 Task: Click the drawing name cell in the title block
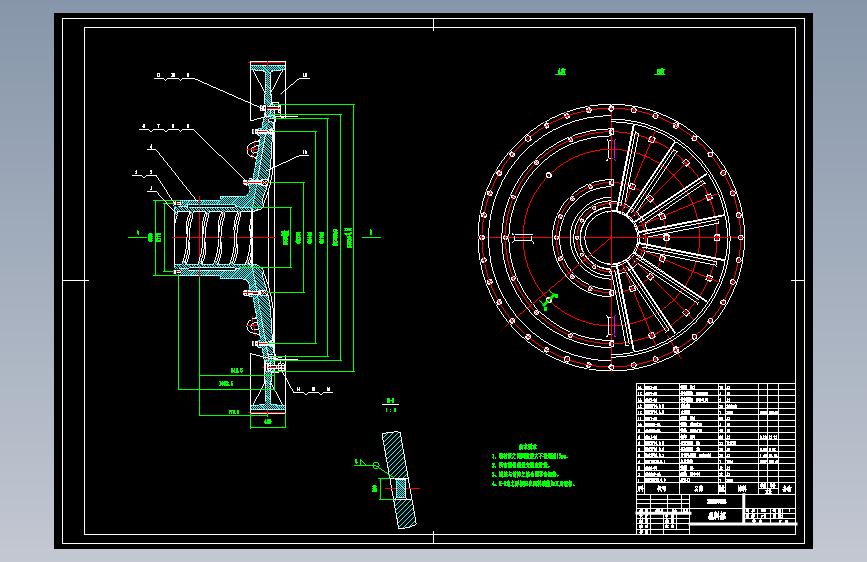[717, 516]
